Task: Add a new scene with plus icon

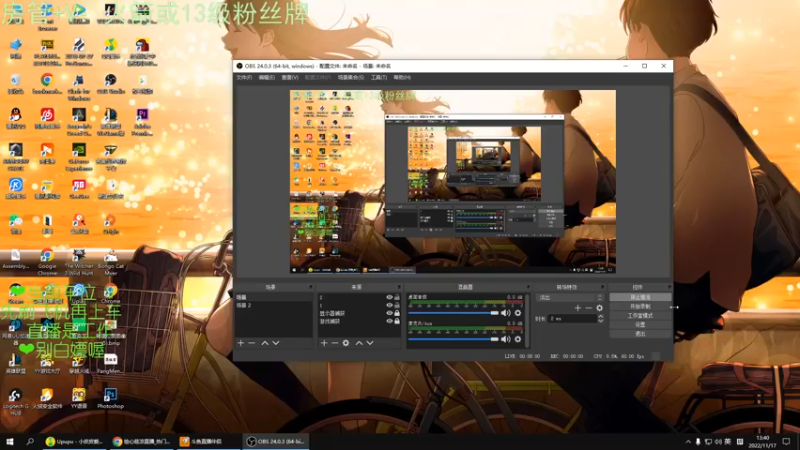Action: [241, 343]
